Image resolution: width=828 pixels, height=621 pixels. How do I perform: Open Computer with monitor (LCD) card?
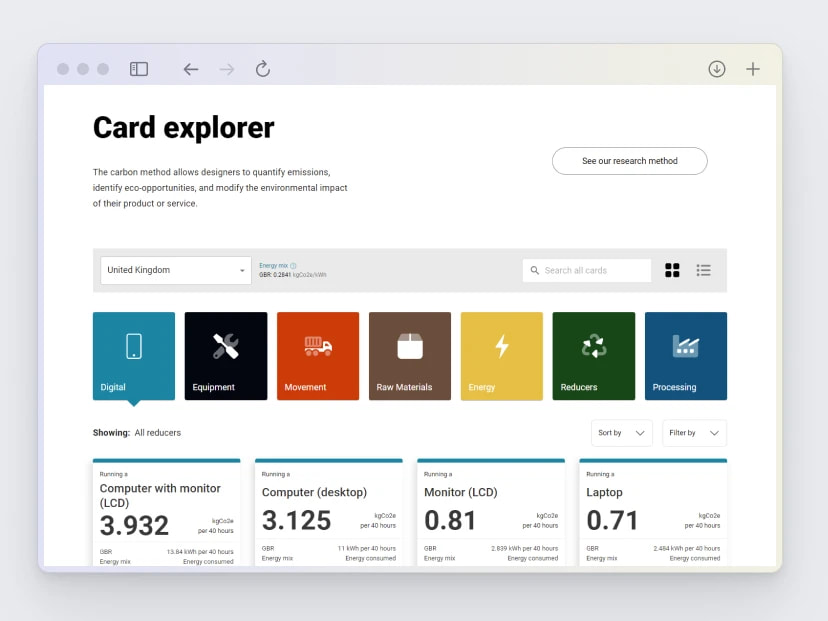pos(166,512)
